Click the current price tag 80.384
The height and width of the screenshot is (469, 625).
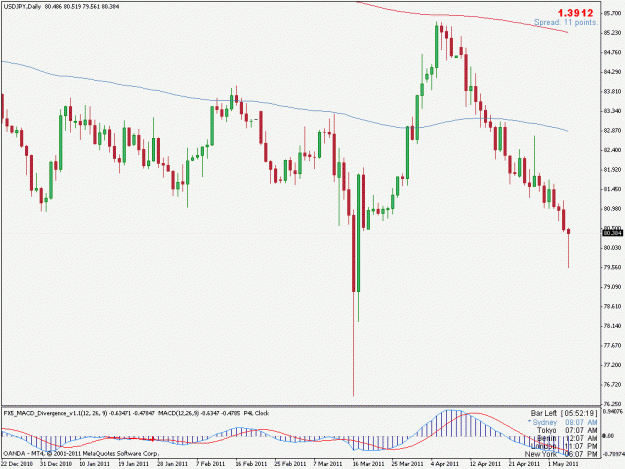613,233
